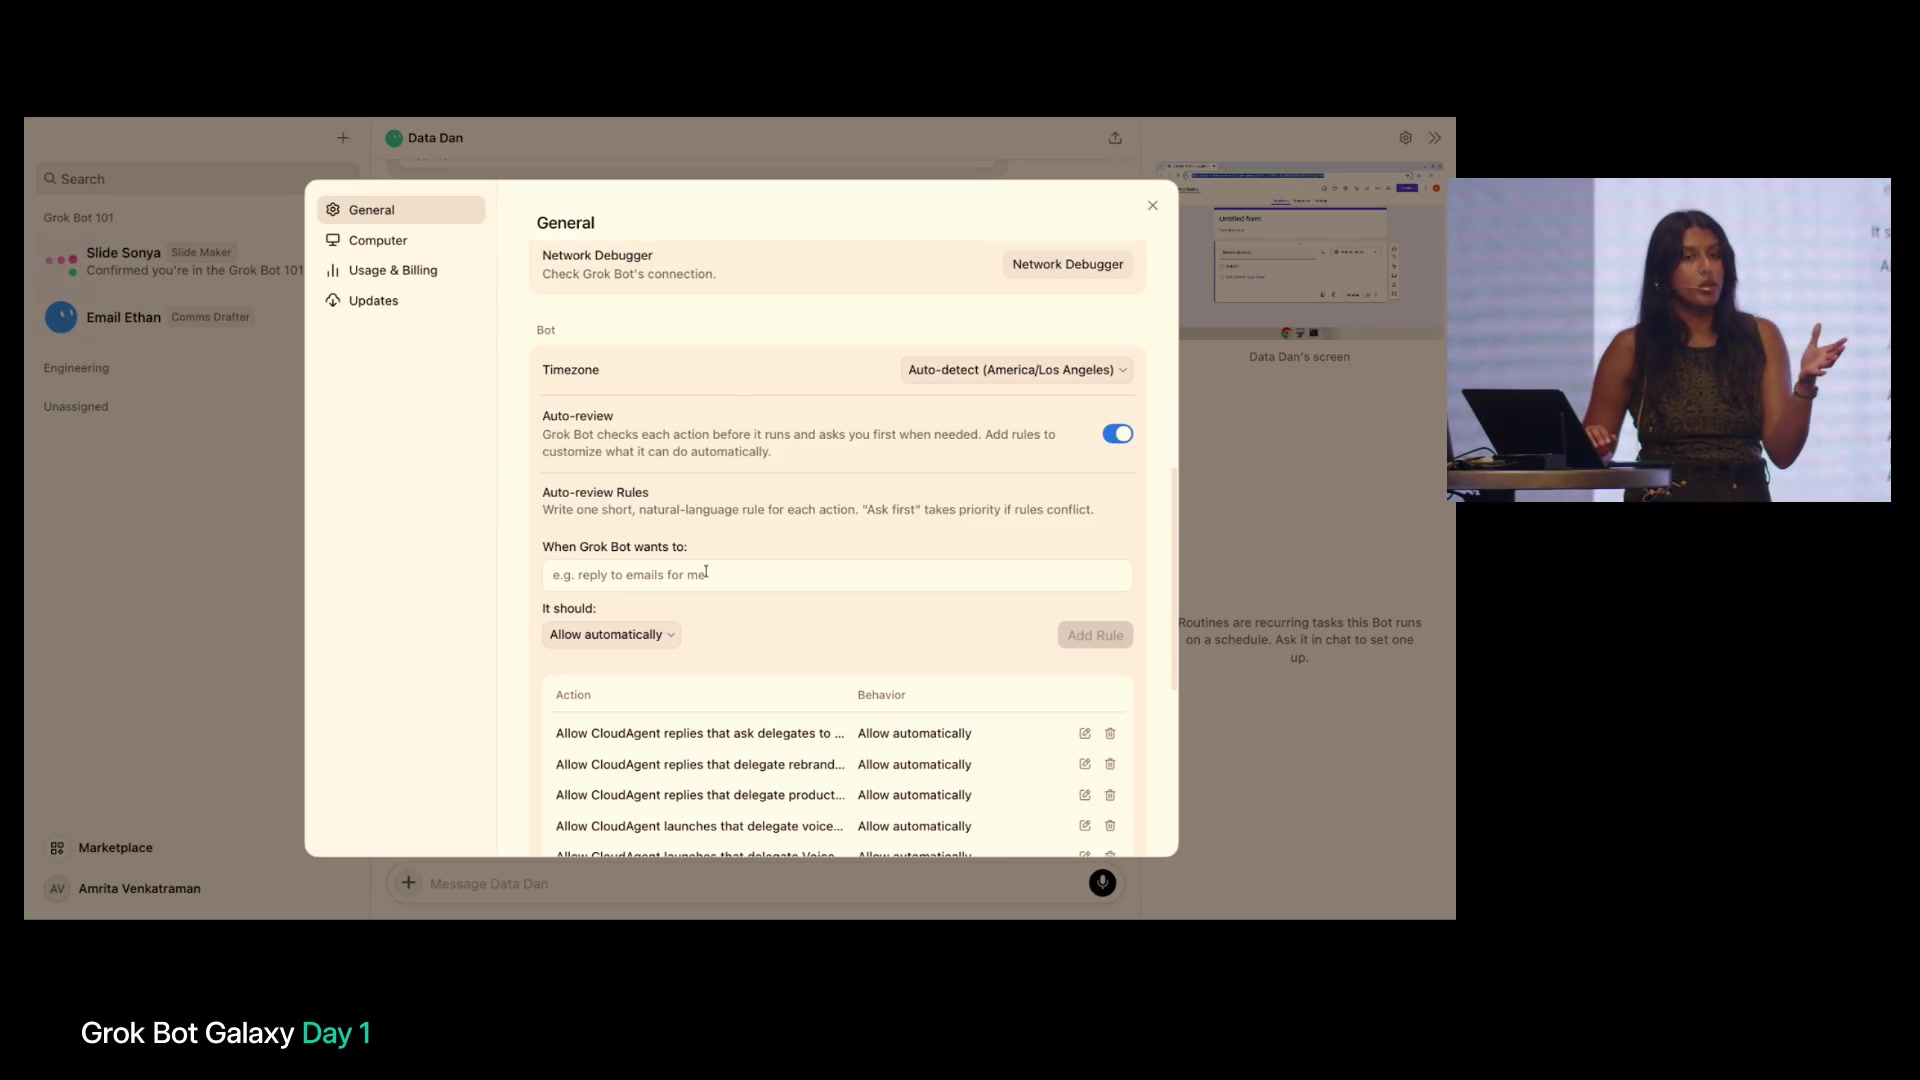
Task: Click the Network Debugger button
Action: point(1067,264)
